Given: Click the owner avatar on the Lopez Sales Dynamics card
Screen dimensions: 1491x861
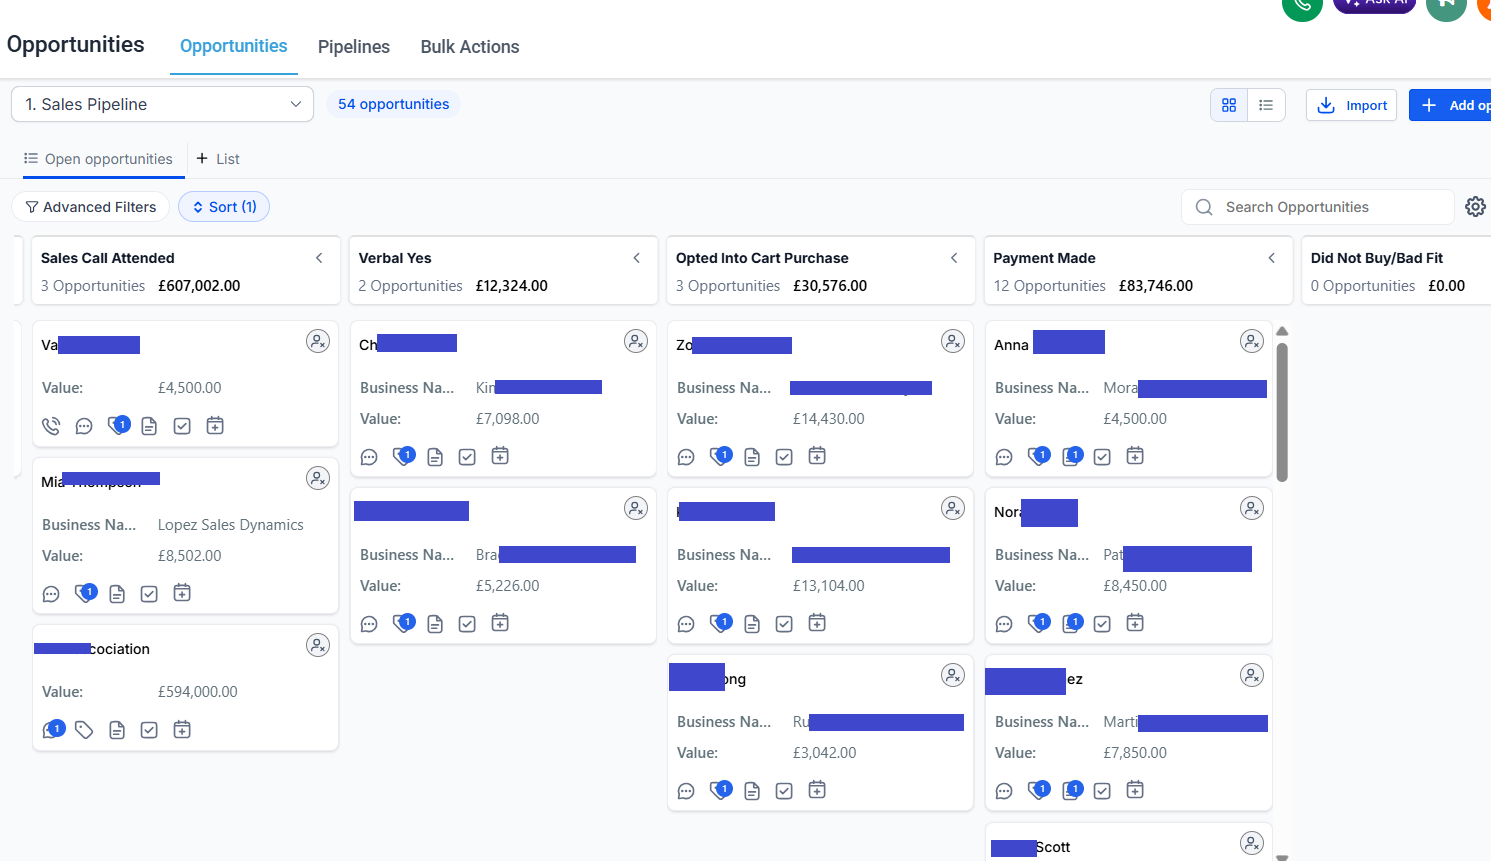Looking at the screenshot, I should point(318,479).
